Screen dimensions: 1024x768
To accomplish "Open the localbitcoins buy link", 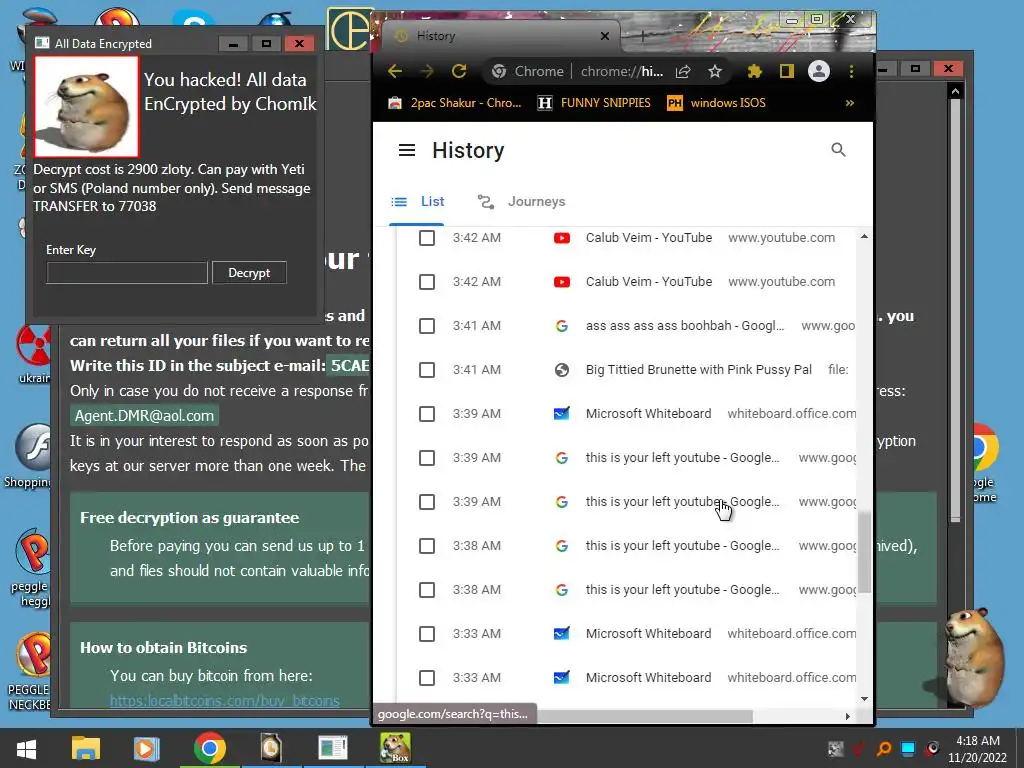I will pos(225,701).
